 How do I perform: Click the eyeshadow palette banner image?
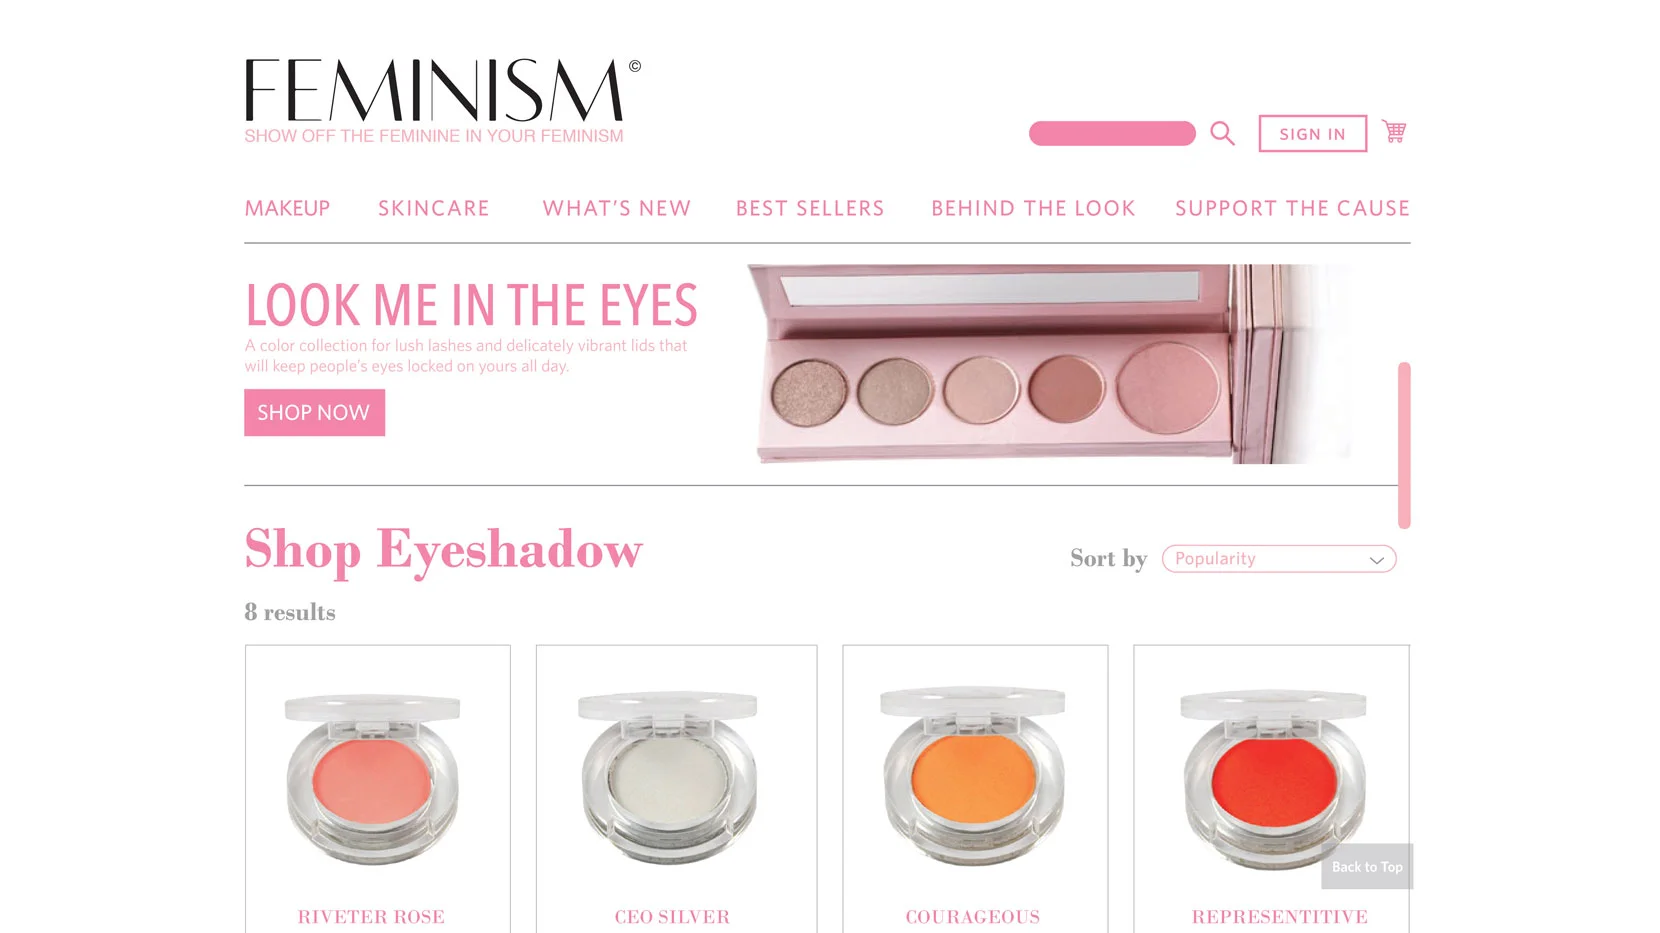pos(1050,363)
